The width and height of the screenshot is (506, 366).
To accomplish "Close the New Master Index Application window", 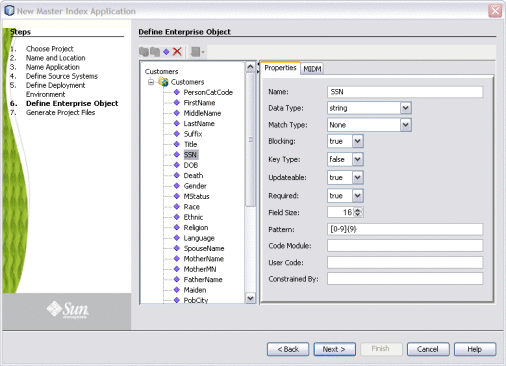I will [495, 11].
